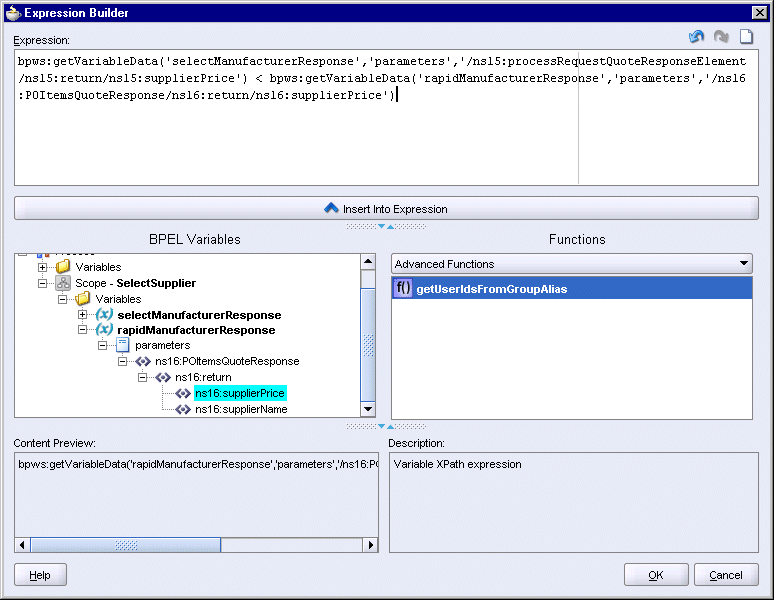Click the Undo arrow icon
The image size is (774, 600).
[696, 37]
